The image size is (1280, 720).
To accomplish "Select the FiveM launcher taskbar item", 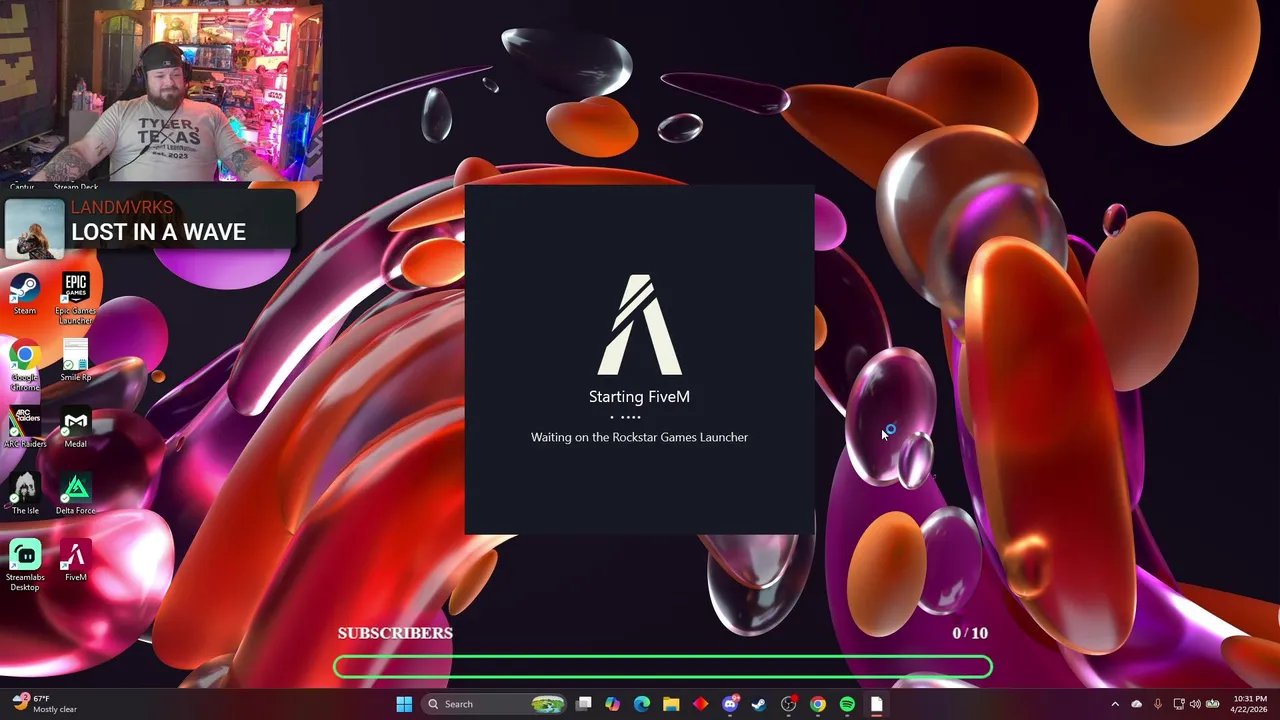I will click(x=876, y=704).
